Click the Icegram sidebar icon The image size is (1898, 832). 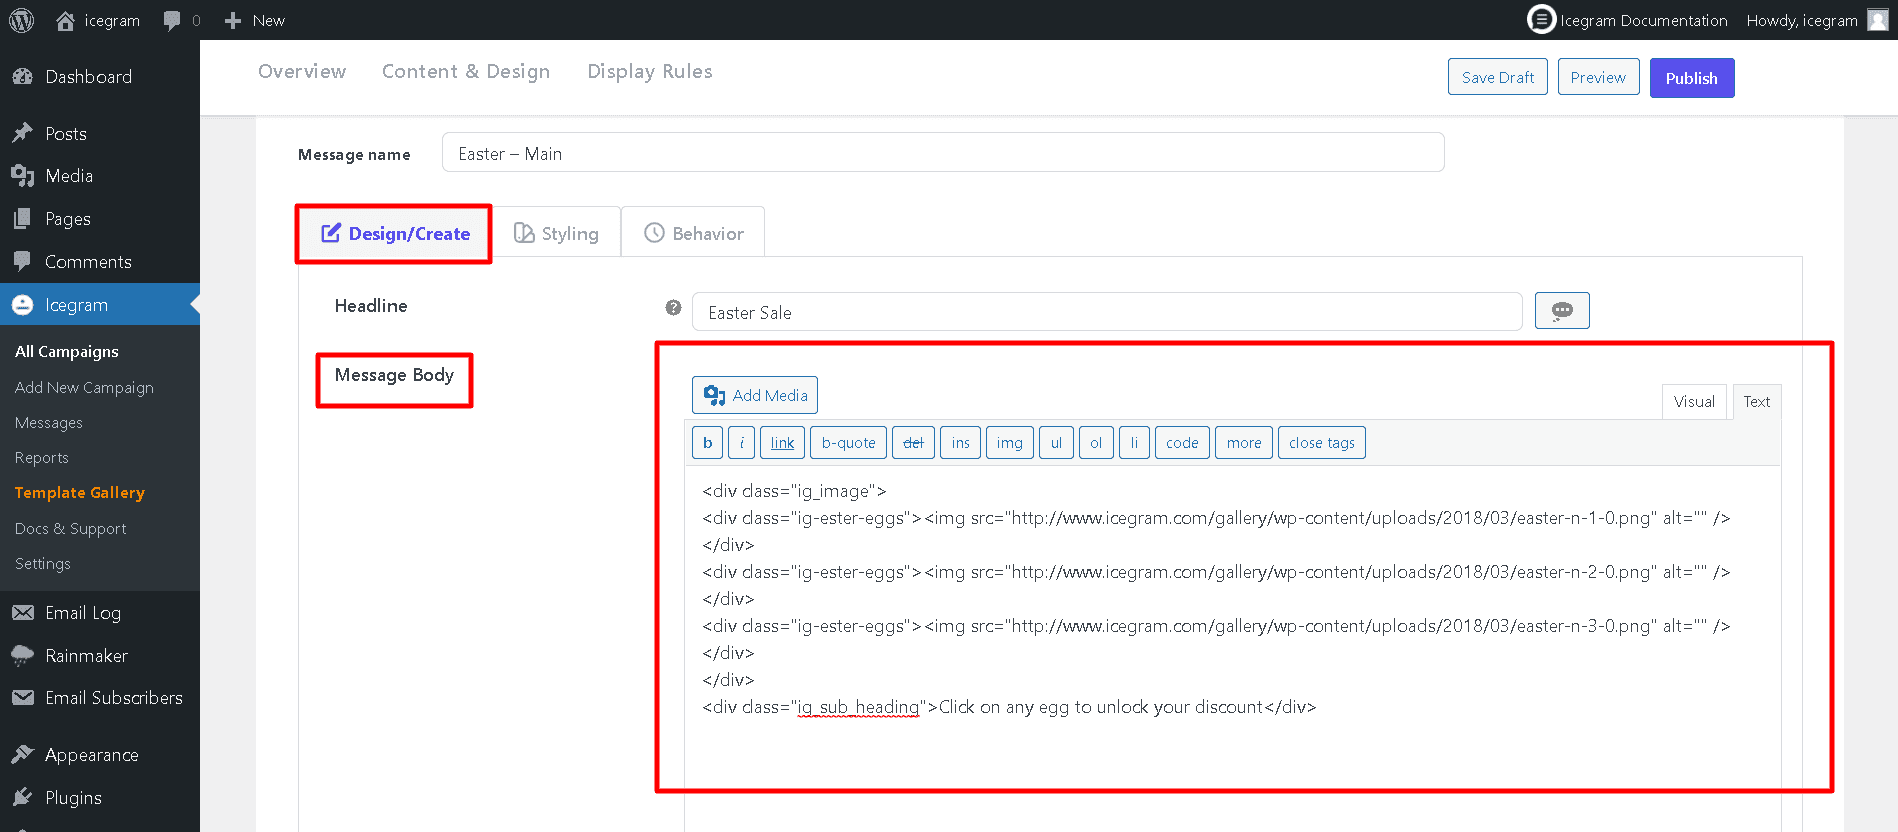tap(22, 305)
